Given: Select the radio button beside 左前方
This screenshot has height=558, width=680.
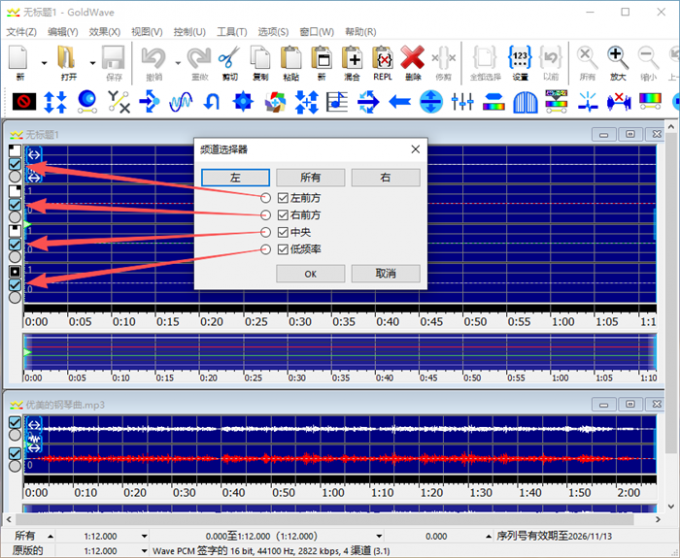Looking at the screenshot, I should tap(265, 198).
